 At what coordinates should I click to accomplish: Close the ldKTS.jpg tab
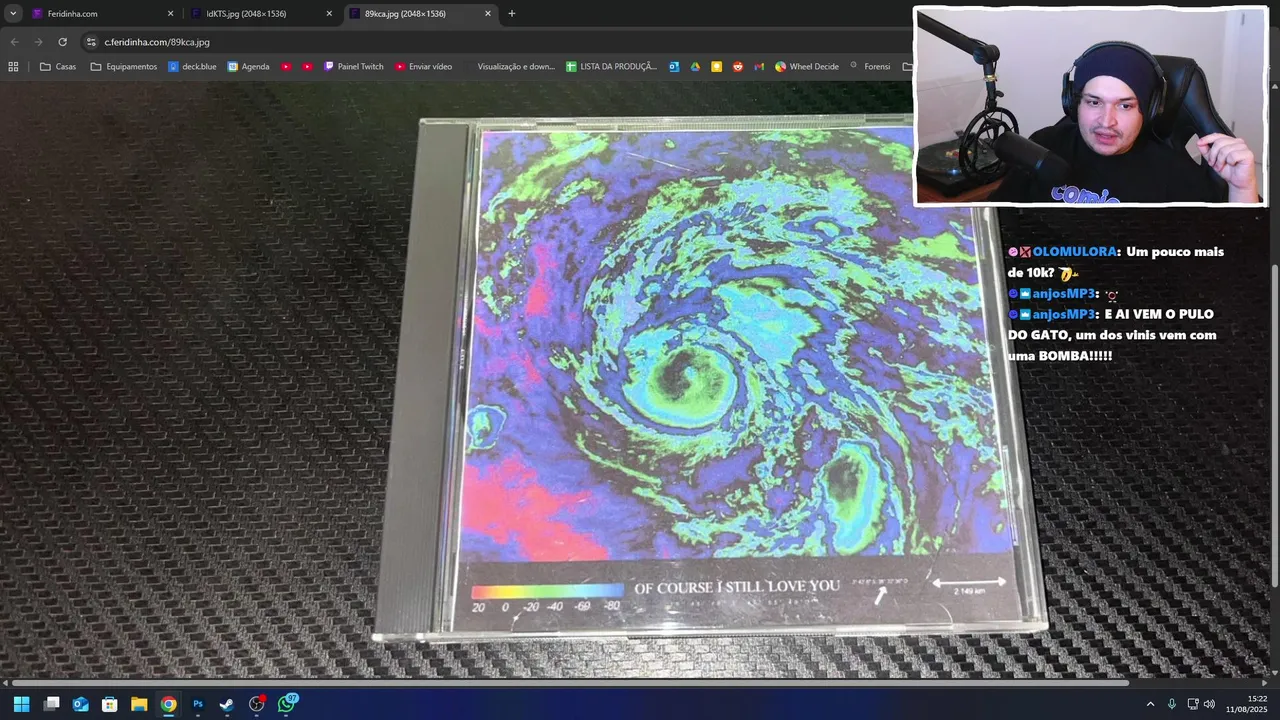(x=329, y=14)
